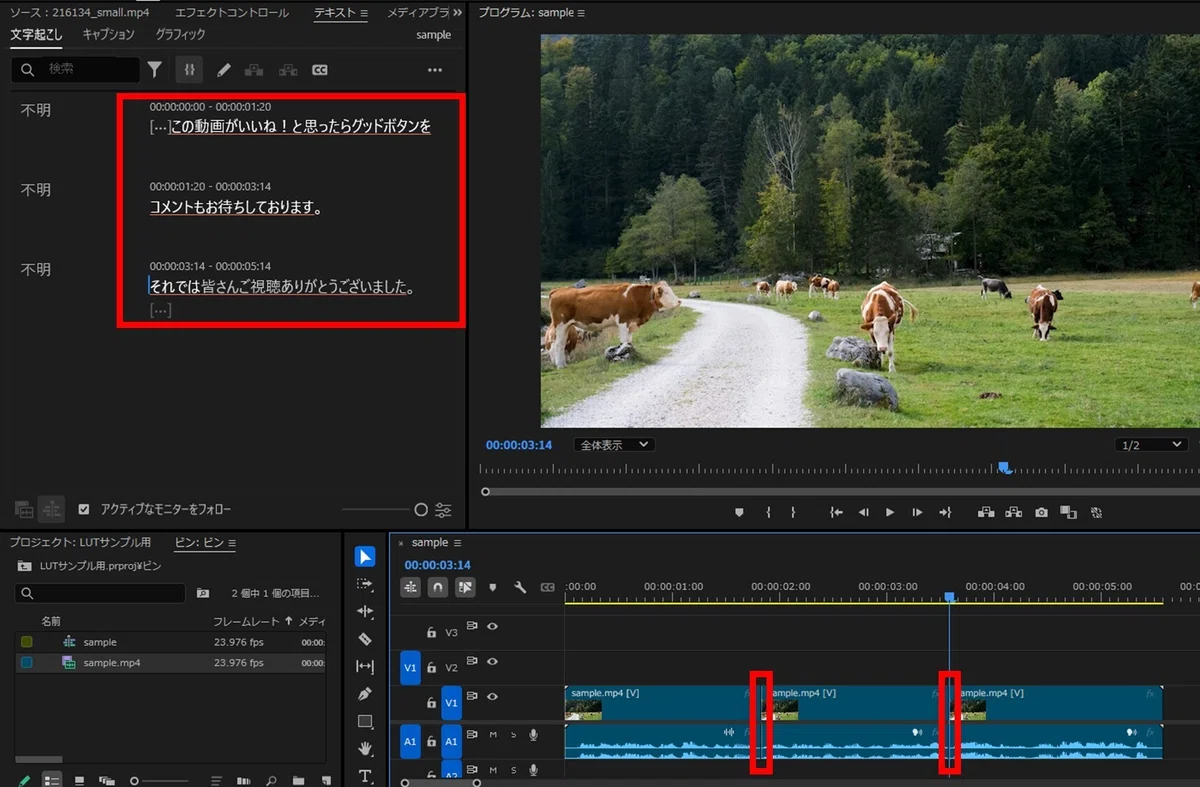
Task: Toggle Linked Selection button in timeline
Action: (465, 588)
